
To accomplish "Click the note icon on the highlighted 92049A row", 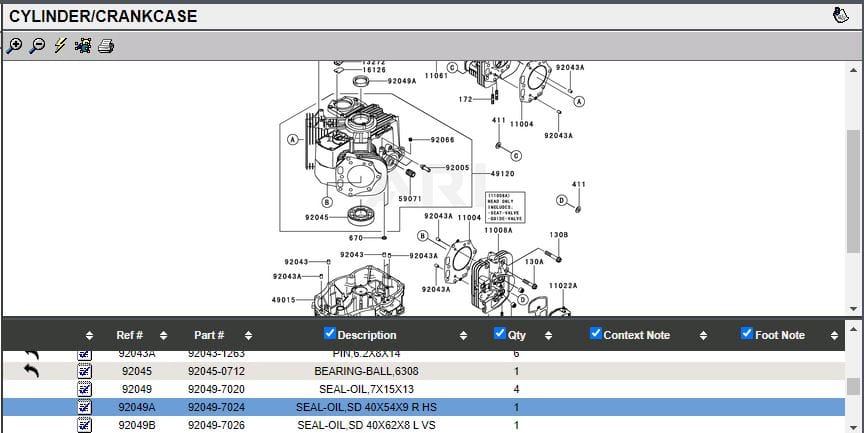I will point(85,407).
